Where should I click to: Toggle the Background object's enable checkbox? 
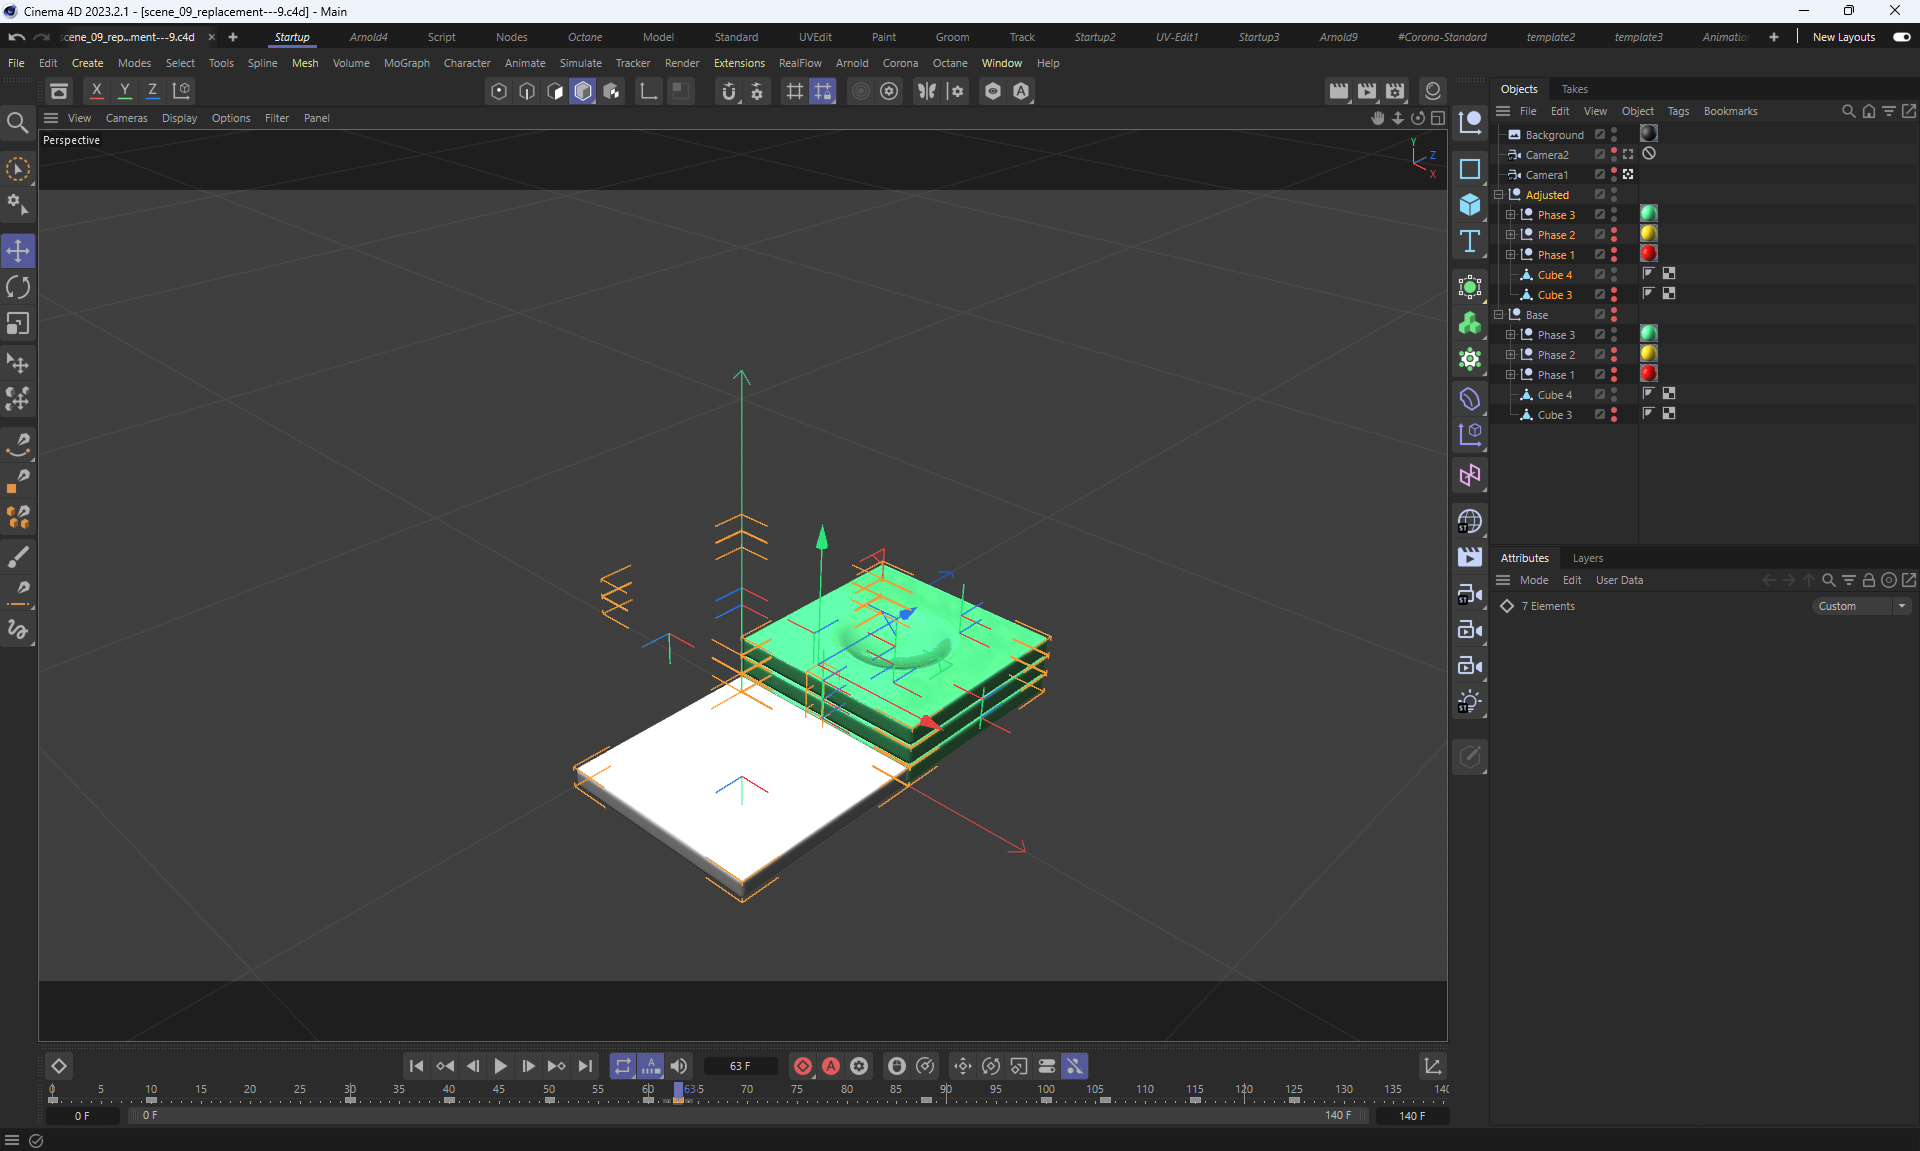pos(1600,135)
